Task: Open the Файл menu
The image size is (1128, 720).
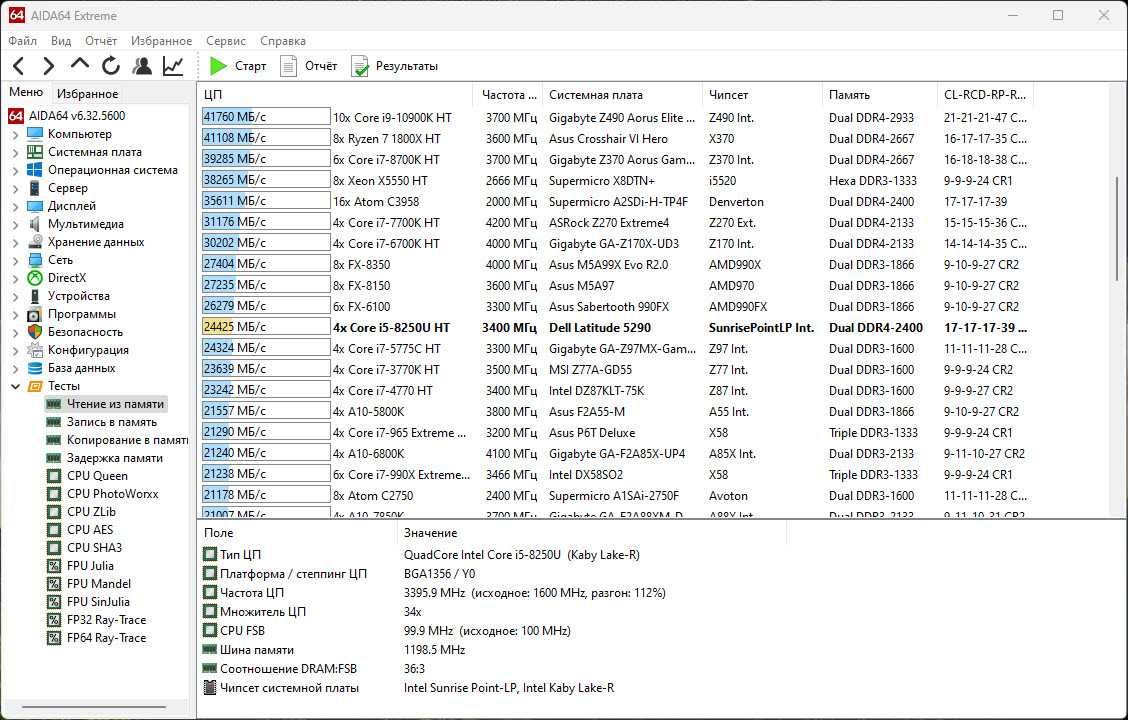Action: (22, 41)
